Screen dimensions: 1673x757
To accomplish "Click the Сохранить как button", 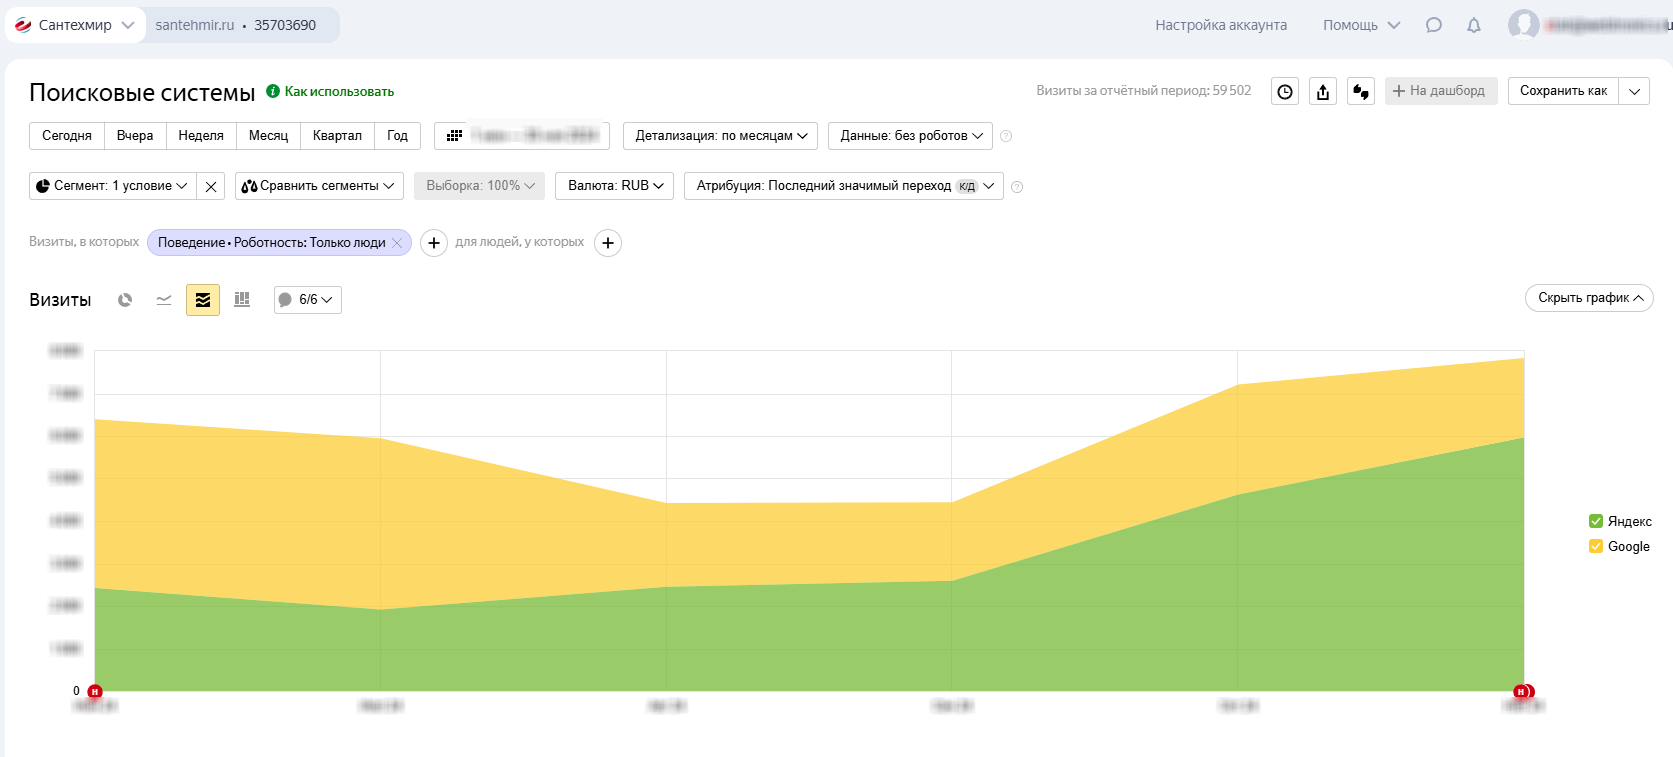I will (x=1563, y=91).
